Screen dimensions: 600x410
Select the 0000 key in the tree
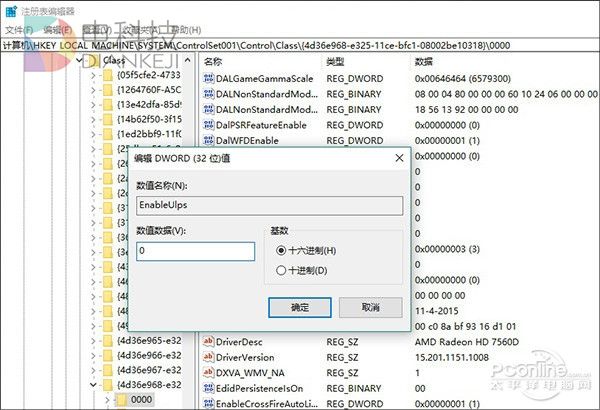click(141, 400)
